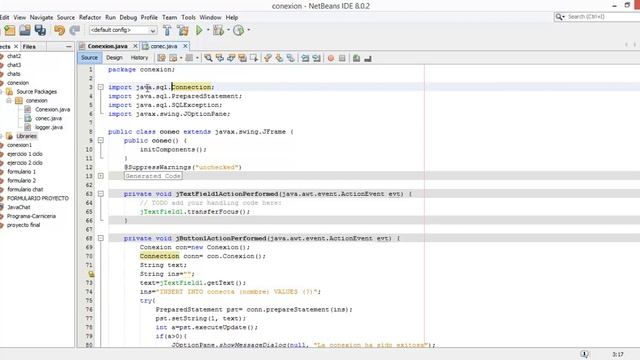640x360 pixels.
Task: Toggle Highlight Search in editor toolbar
Action: point(243,58)
